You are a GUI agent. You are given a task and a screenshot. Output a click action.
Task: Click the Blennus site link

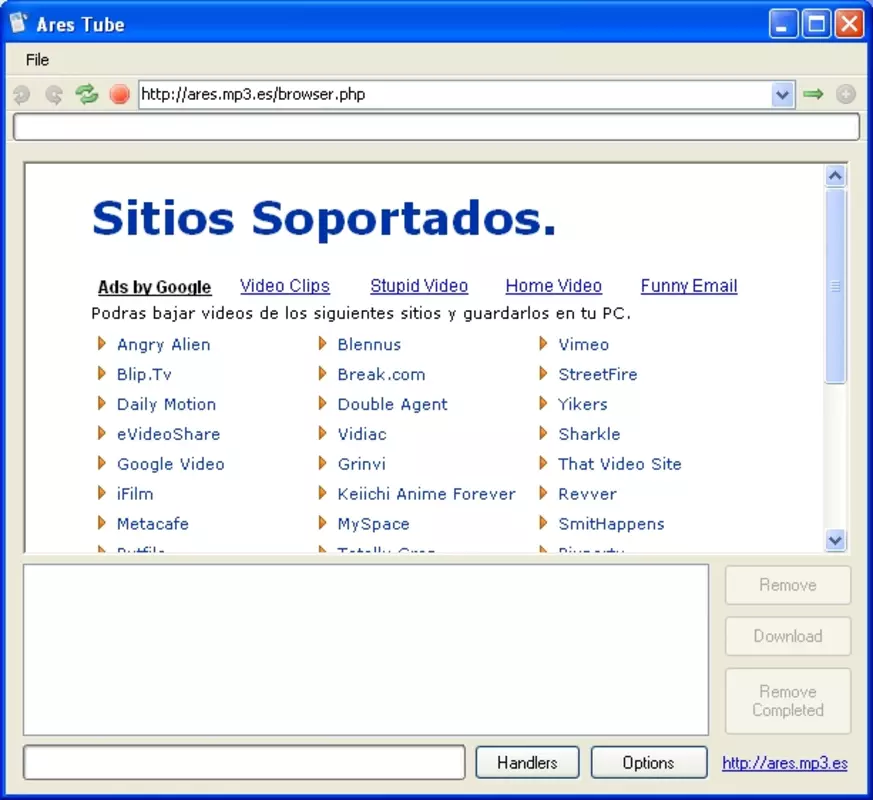coord(369,345)
